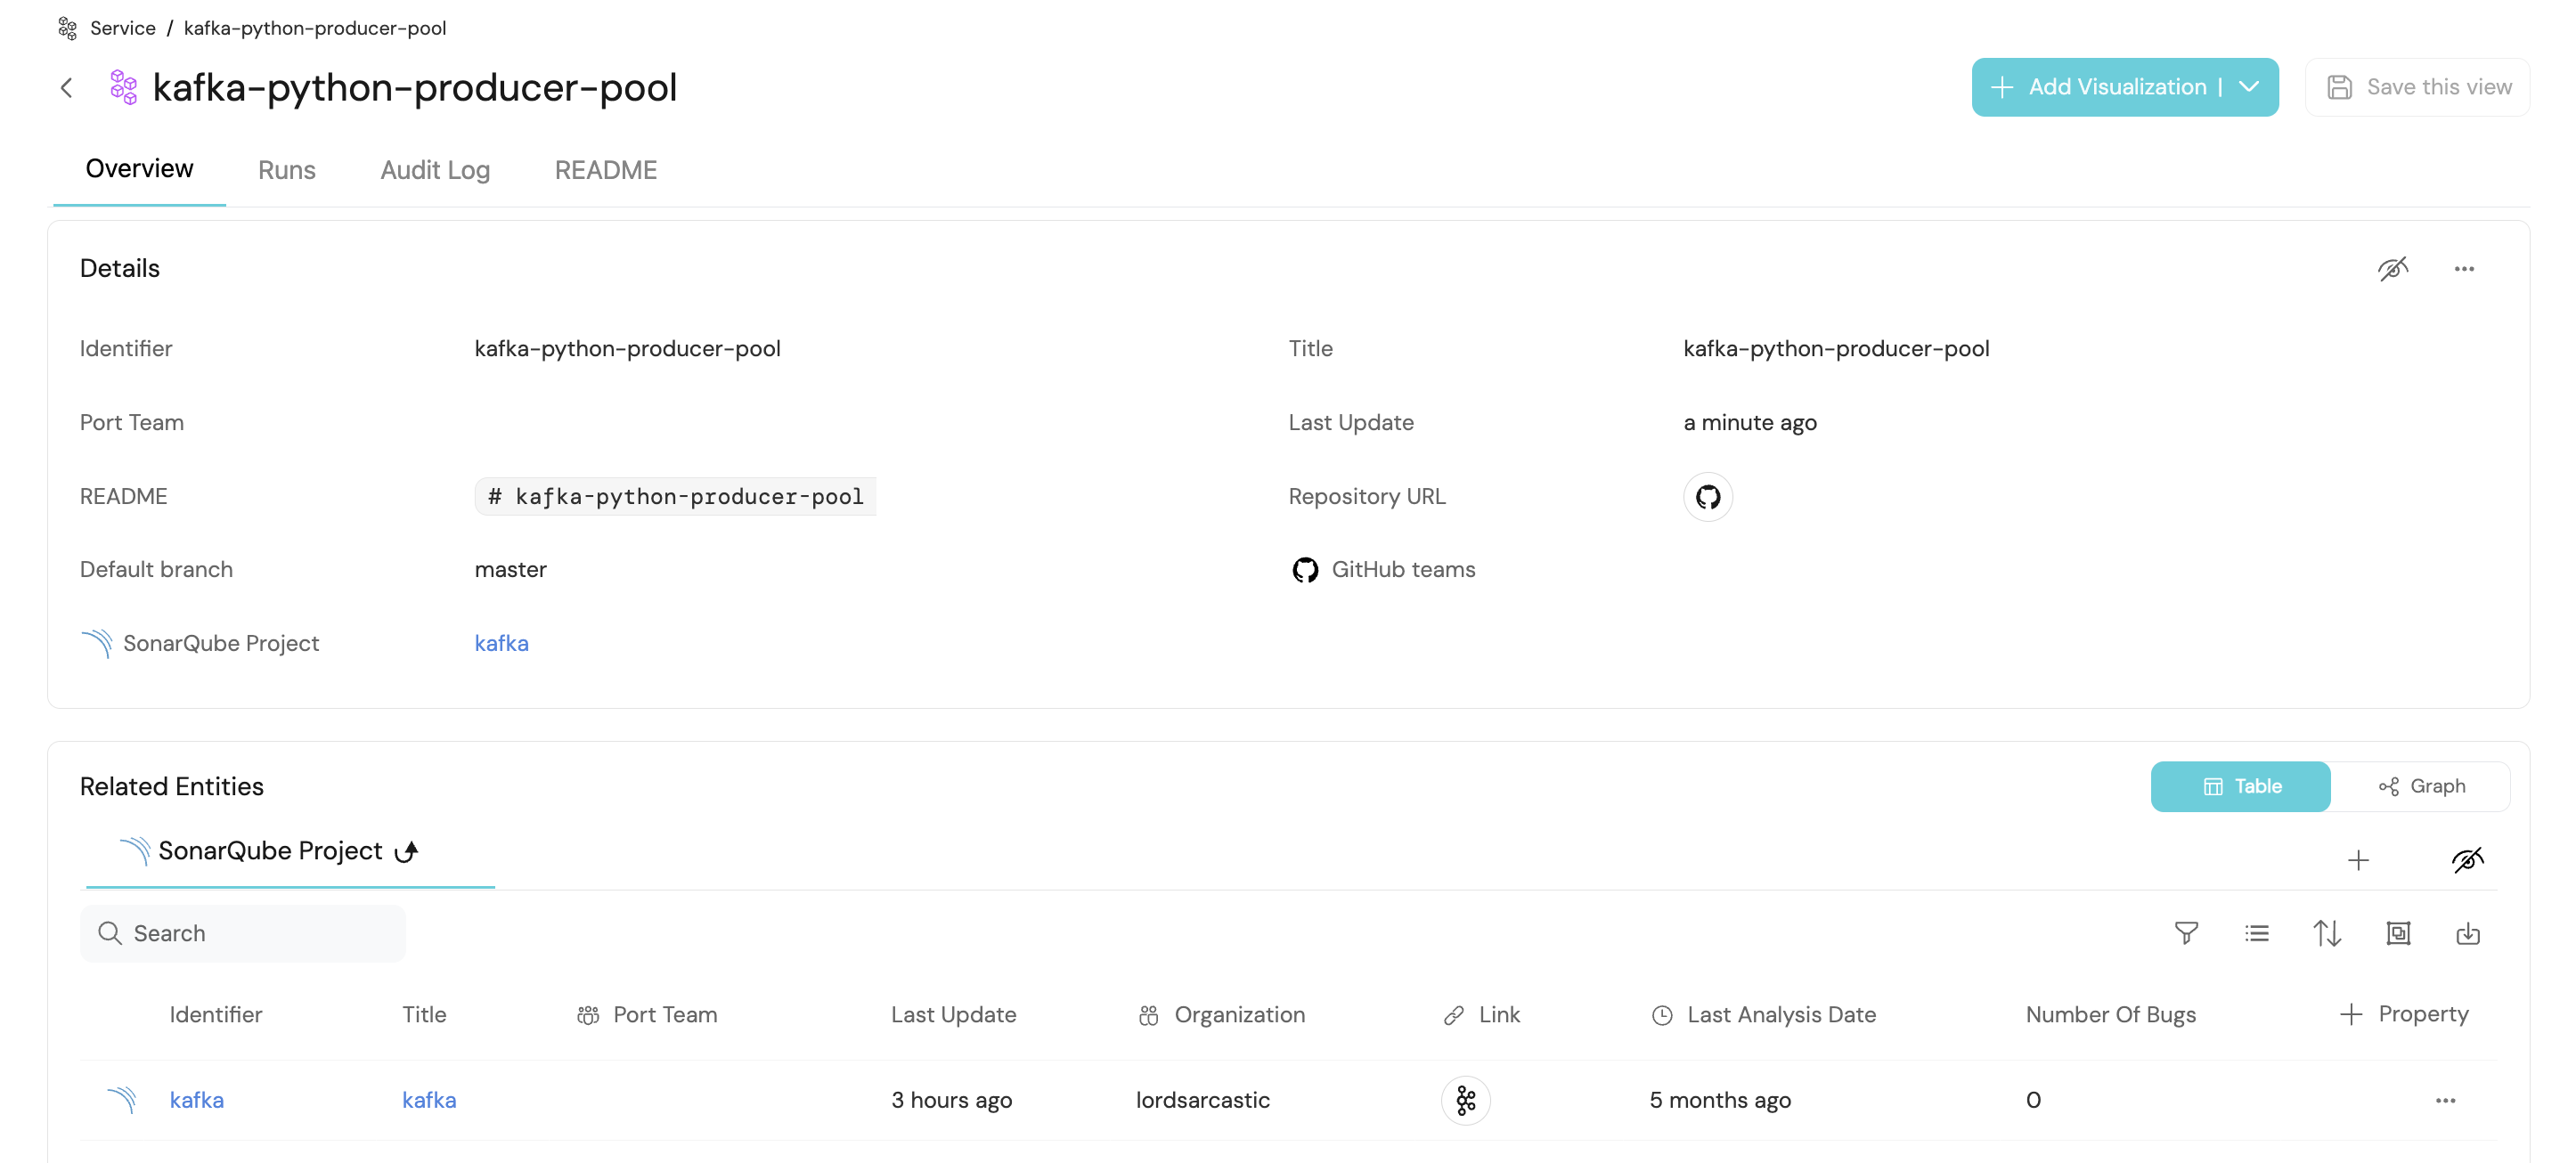Click the Title value in Details

(x=1836, y=349)
